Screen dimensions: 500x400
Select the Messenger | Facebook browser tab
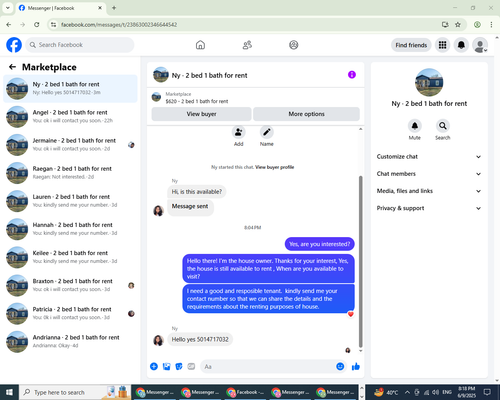click(61, 8)
